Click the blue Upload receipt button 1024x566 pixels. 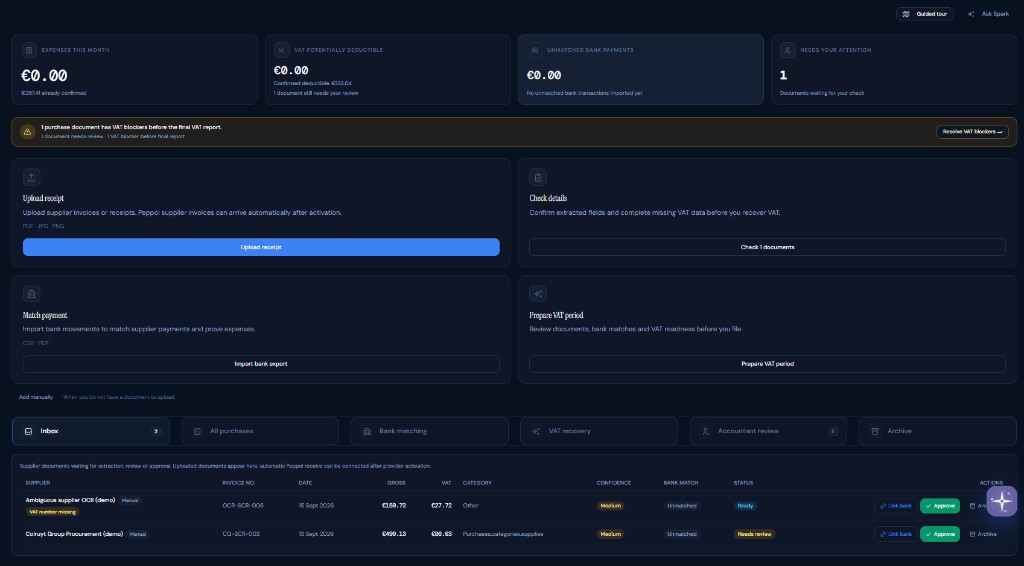click(x=261, y=247)
